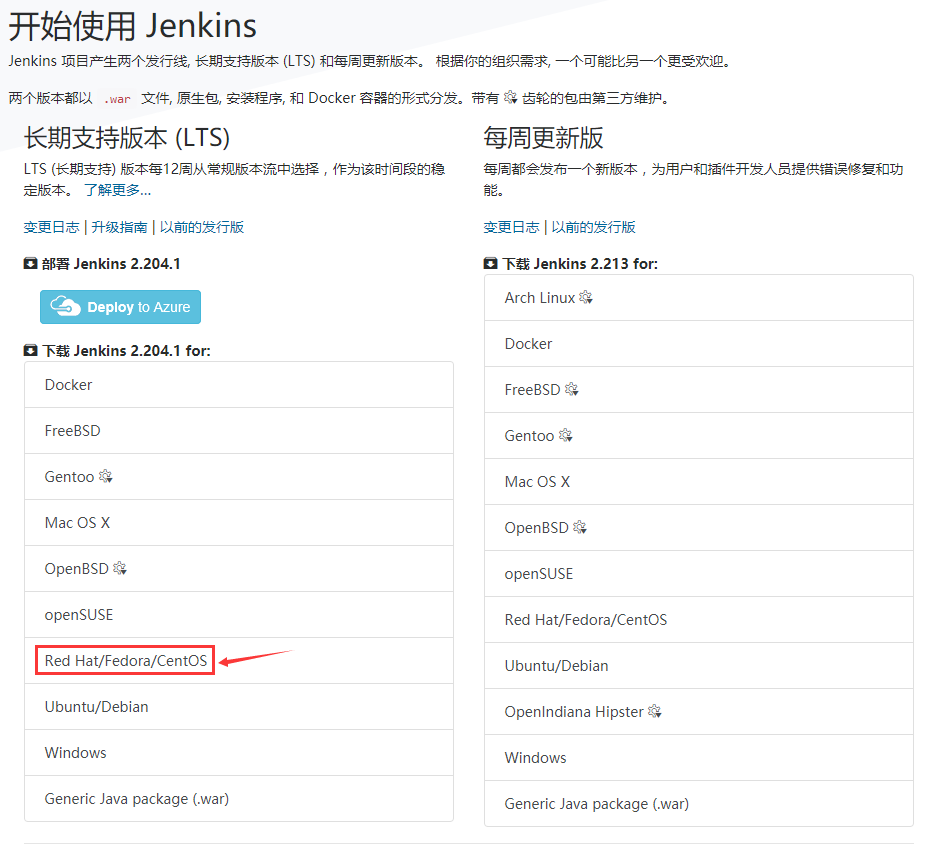Choose Ubuntu/Debian in the LTS list
Image resolution: width=929 pixels, height=846 pixels.
pos(239,707)
